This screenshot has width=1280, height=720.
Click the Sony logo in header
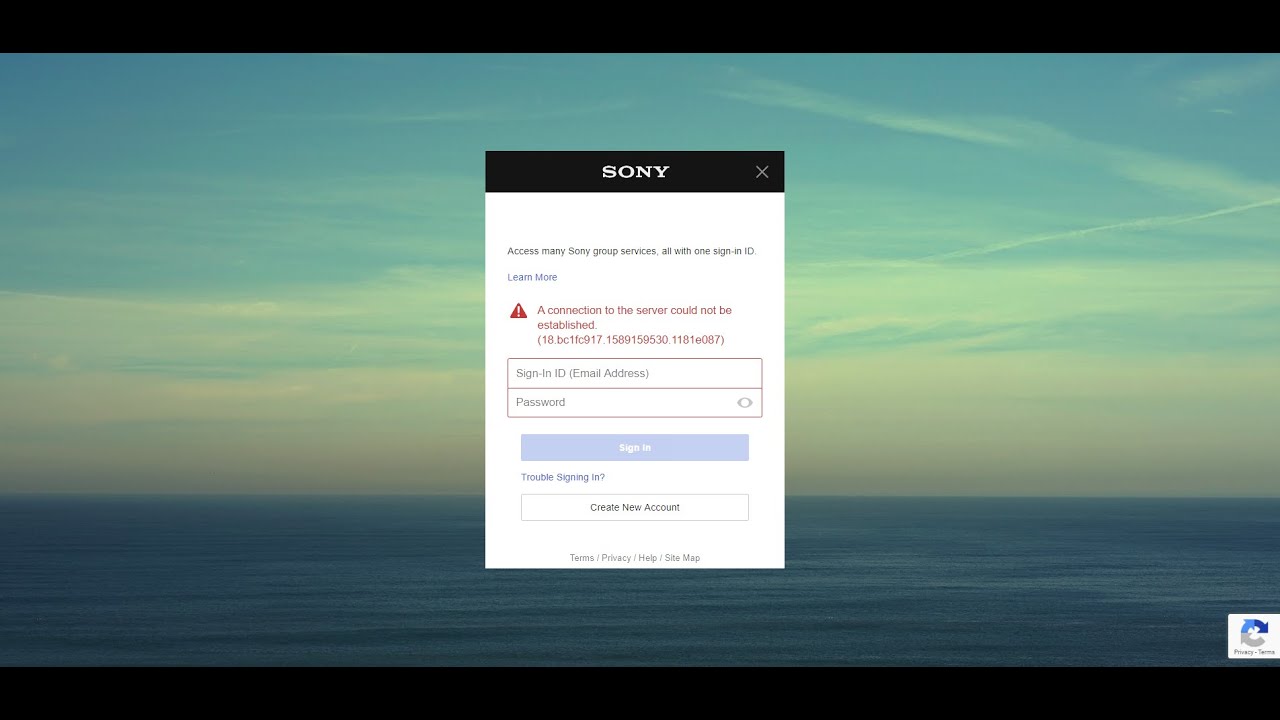tap(635, 172)
